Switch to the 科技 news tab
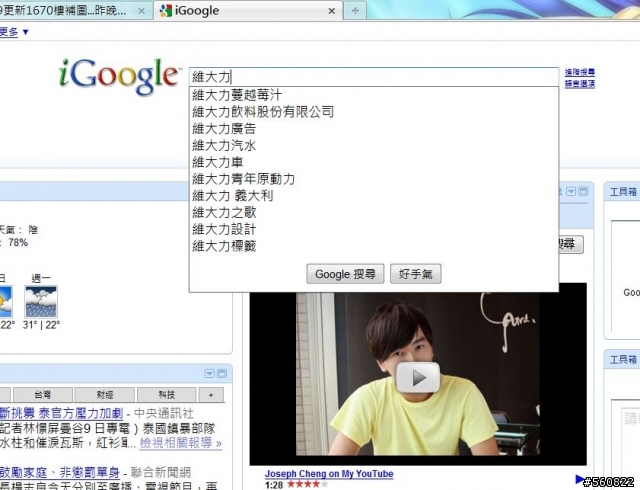This screenshot has width=640, height=490. click(167, 395)
